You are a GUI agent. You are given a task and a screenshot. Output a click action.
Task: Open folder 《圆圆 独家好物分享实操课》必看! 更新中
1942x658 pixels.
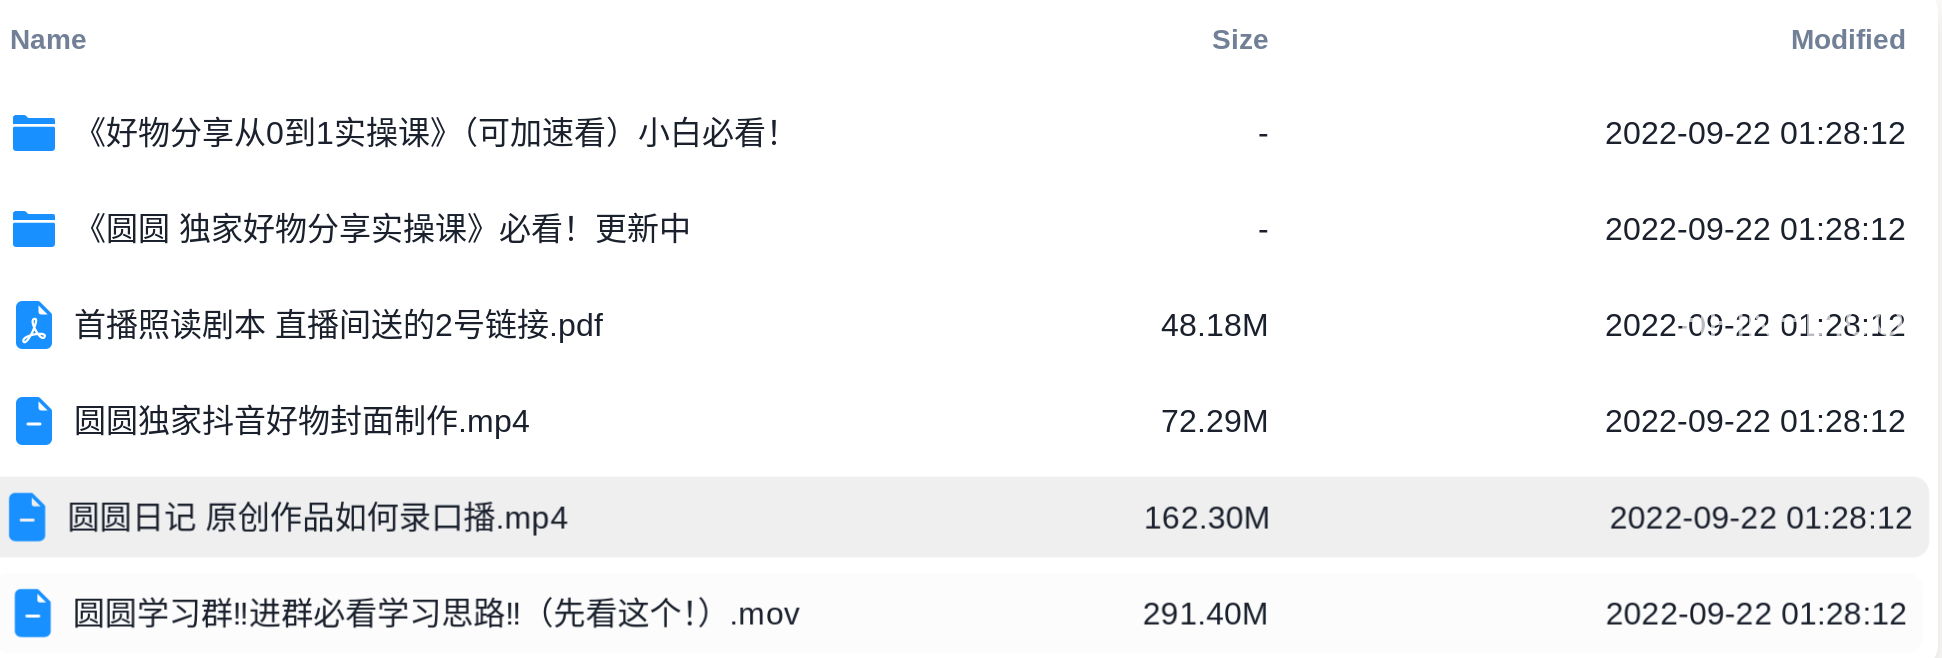[386, 229]
